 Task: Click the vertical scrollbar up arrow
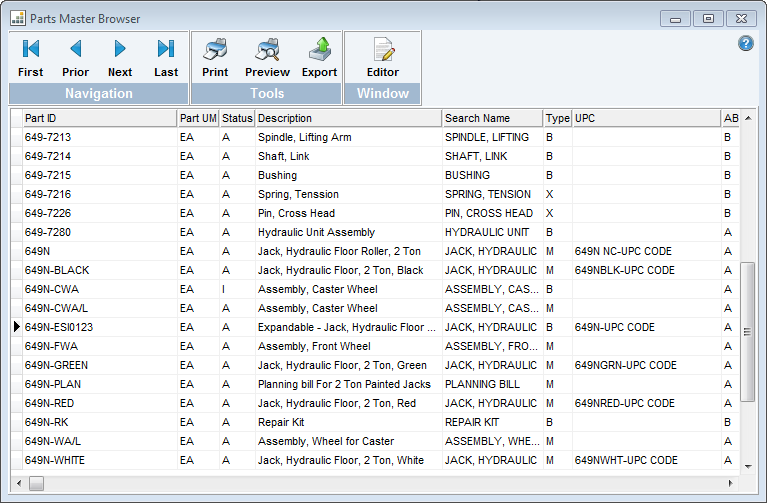pos(748,118)
